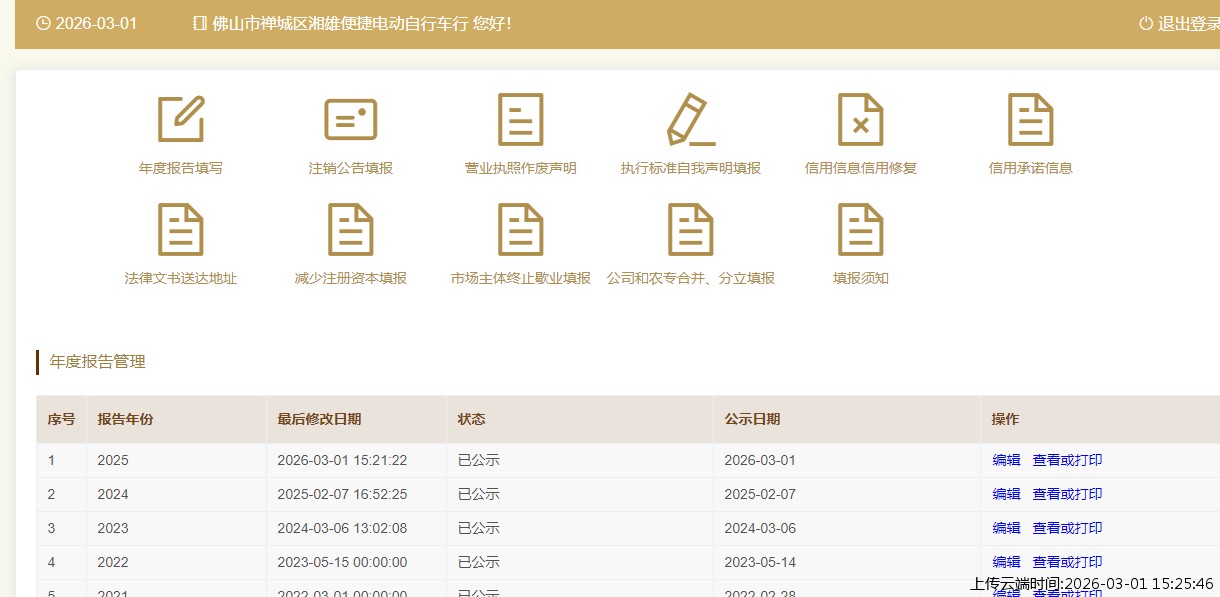Open the 法律文书送达地址 icon
The width and height of the screenshot is (1220, 597).
tap(181, 230)
